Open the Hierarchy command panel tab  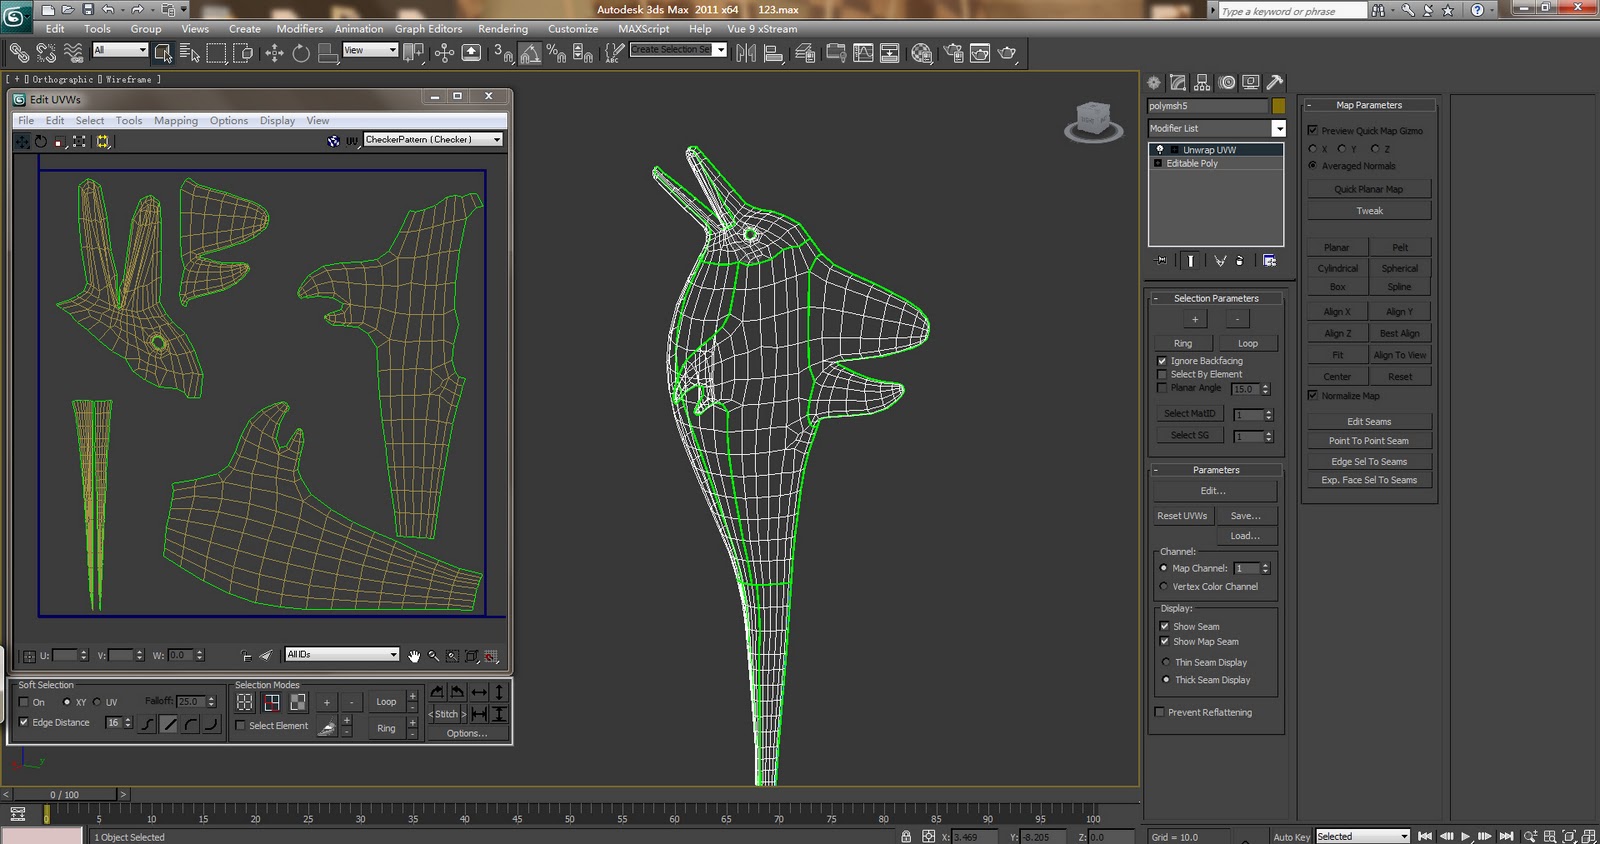click(1202, 83)
